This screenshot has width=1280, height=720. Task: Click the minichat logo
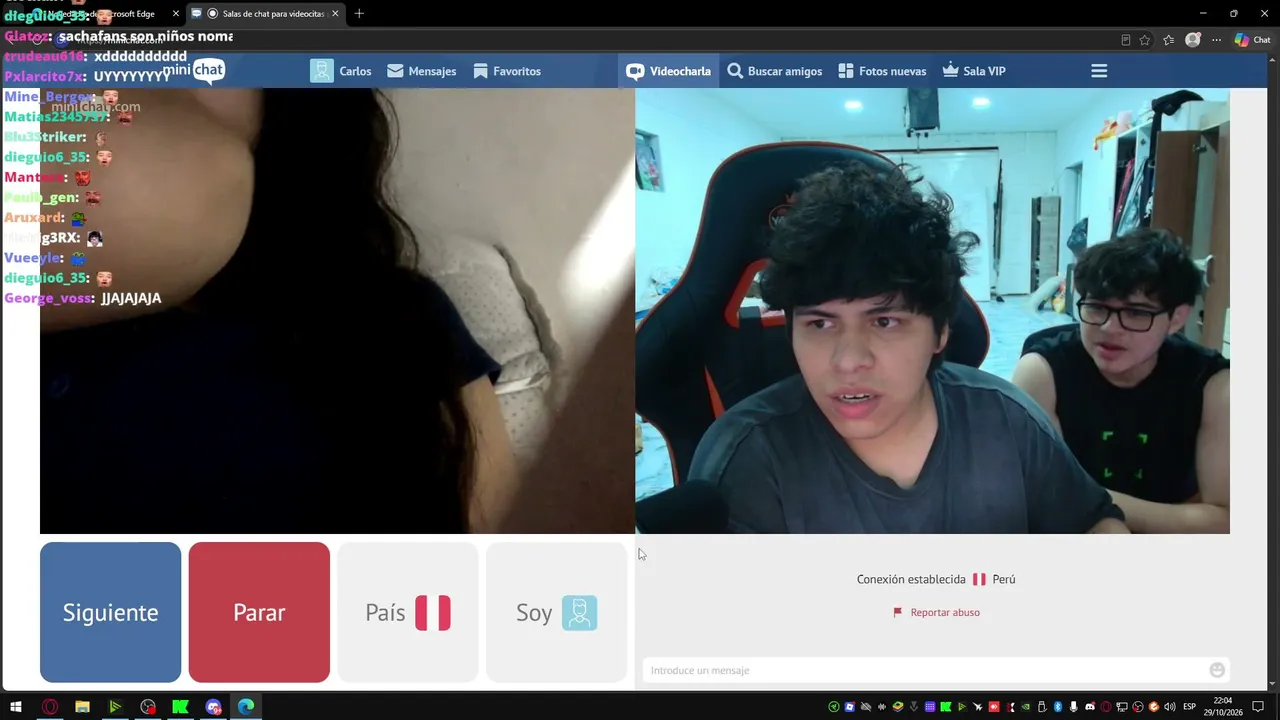pyautogui.click(x=195, y=70)
